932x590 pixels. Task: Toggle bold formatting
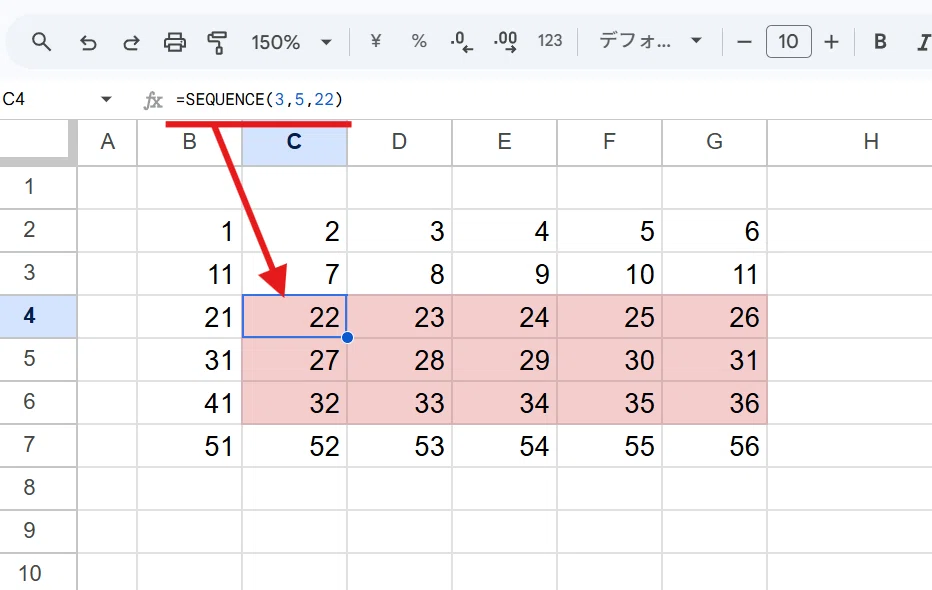click(880, 42)
